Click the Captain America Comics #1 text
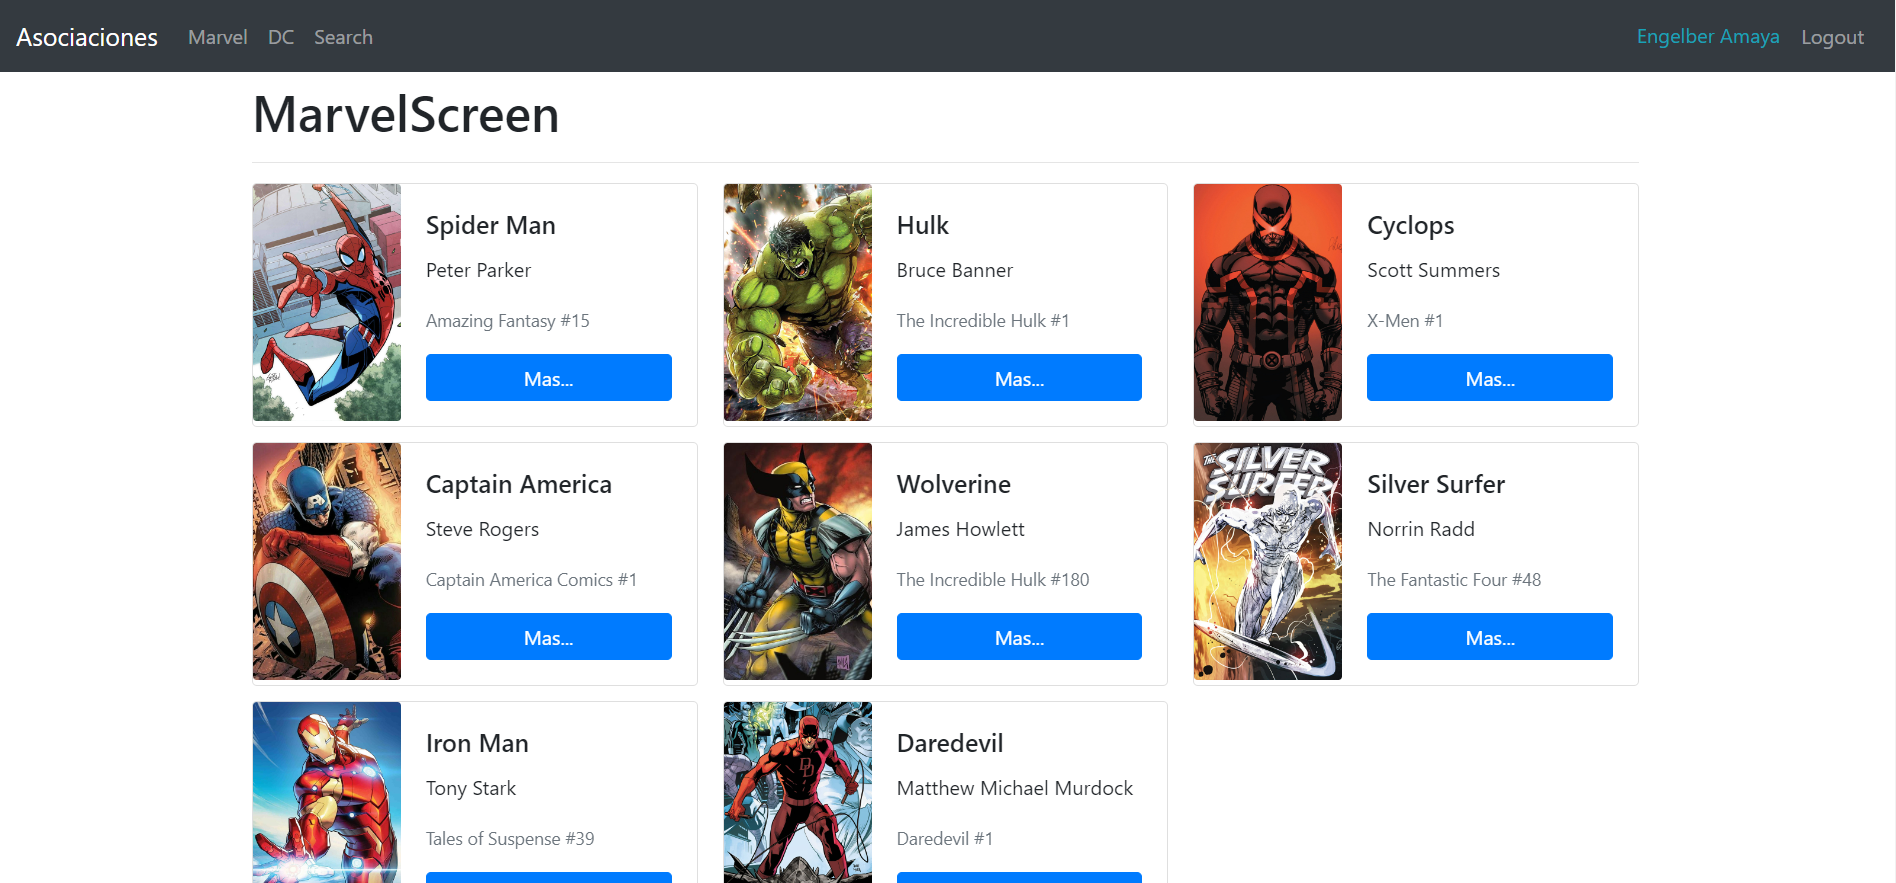 click(x=531, y=580)
